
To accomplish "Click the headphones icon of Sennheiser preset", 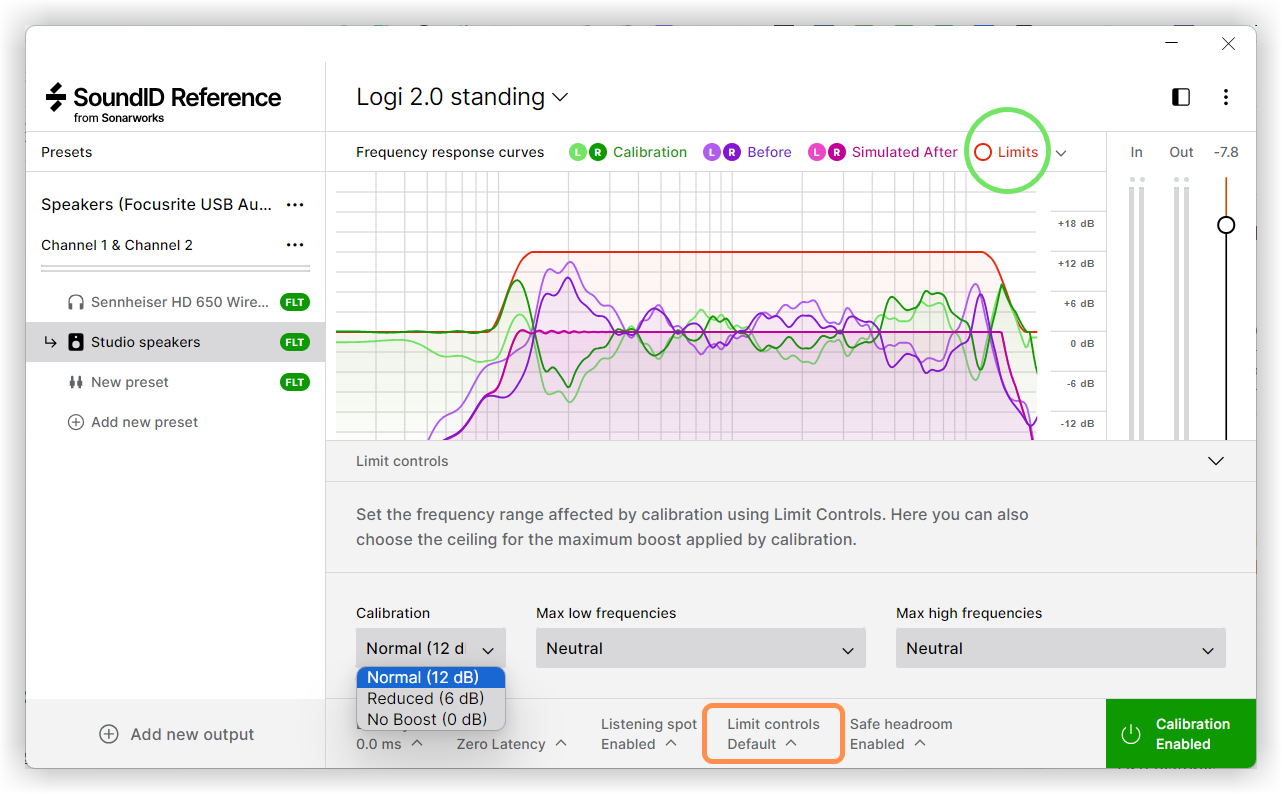I will (x=76, y=302).
